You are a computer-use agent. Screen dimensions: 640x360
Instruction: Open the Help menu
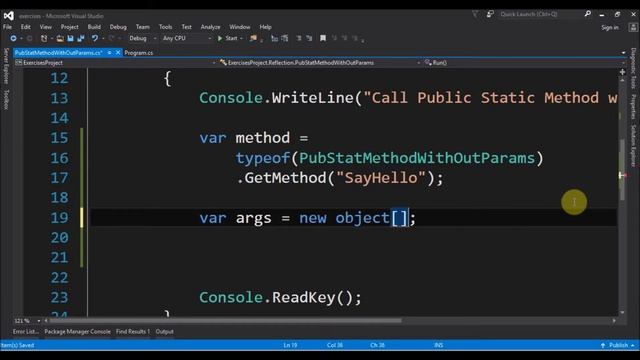pos(265,27)
